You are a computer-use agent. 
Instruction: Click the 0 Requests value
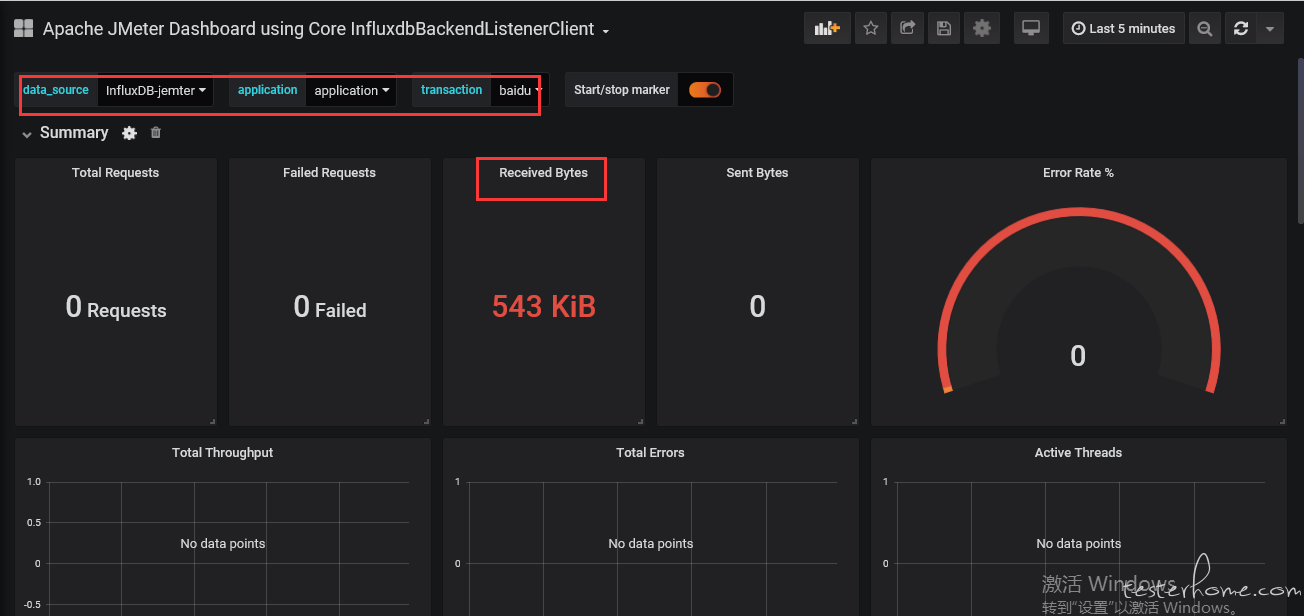click(116, 308)
